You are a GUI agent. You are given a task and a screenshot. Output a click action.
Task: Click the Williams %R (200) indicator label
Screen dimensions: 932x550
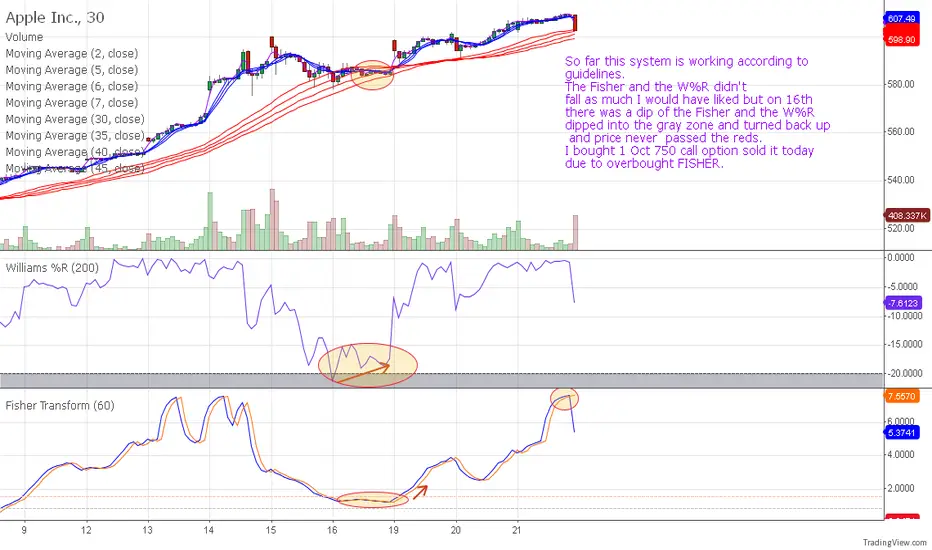click(x=52, y=268)
